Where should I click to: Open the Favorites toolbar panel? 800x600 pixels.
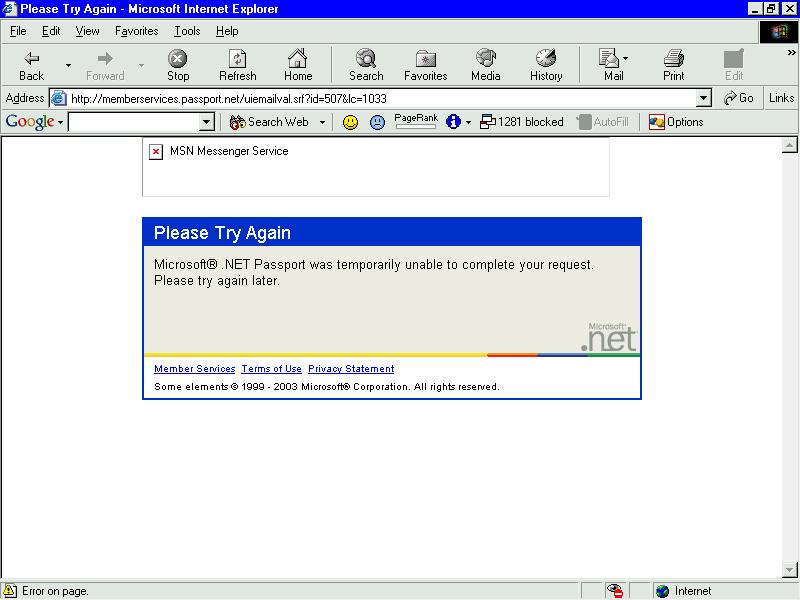click(x=425, y=65)
